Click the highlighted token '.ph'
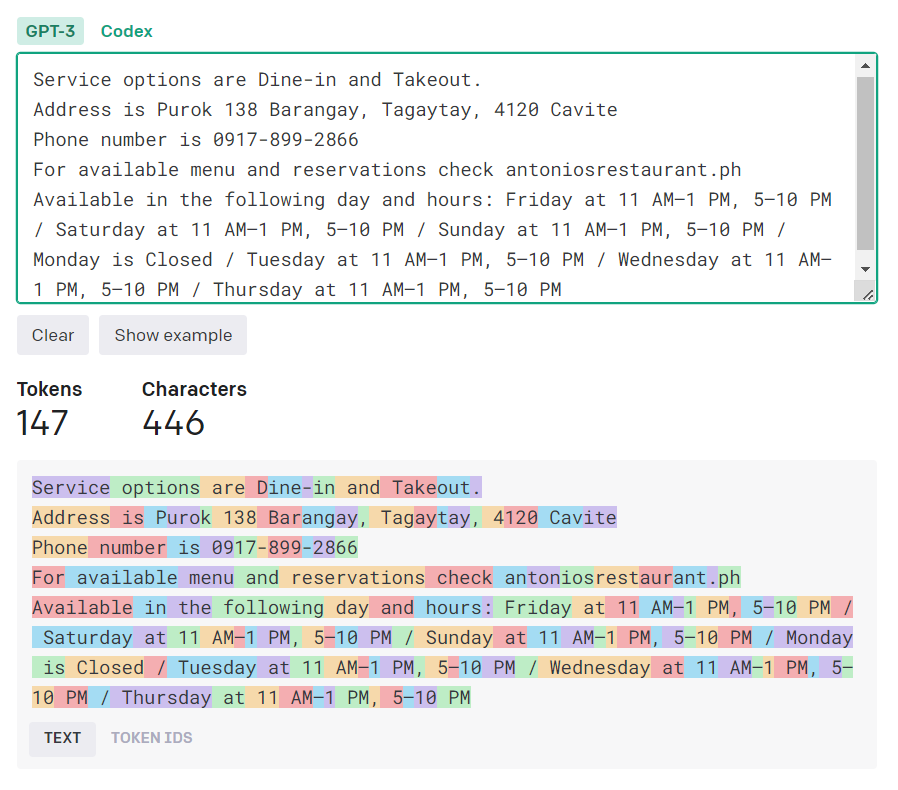Screen dimensions: 898x790 point(723,577)
